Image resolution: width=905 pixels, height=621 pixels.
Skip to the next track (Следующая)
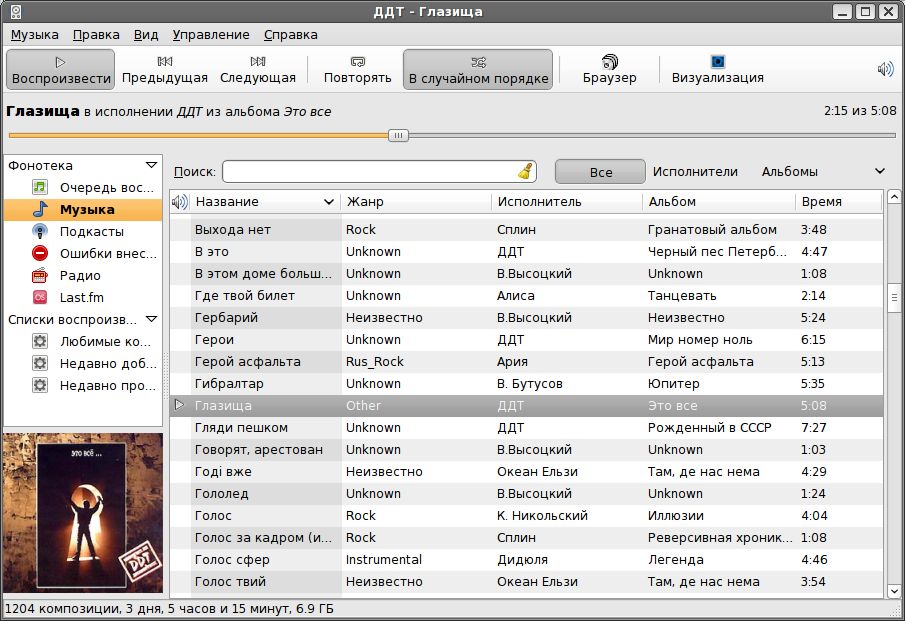click(x=257, y=69)
